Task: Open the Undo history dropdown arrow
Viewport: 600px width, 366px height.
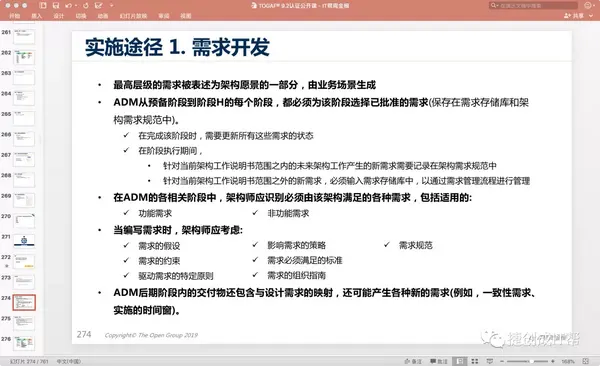Action: pyautogui.click(x=75, y=5)
